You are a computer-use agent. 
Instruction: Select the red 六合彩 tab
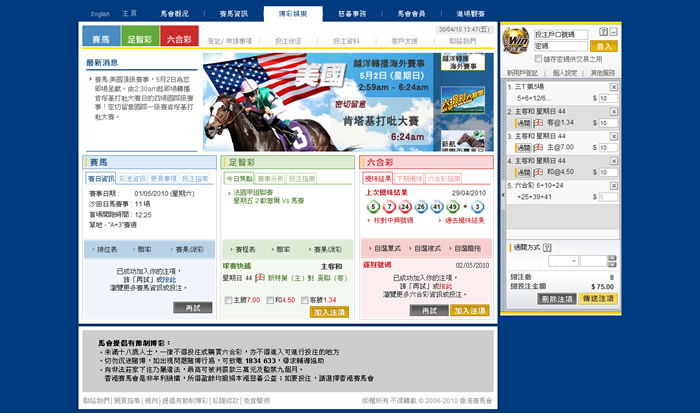tap(179, 36)
